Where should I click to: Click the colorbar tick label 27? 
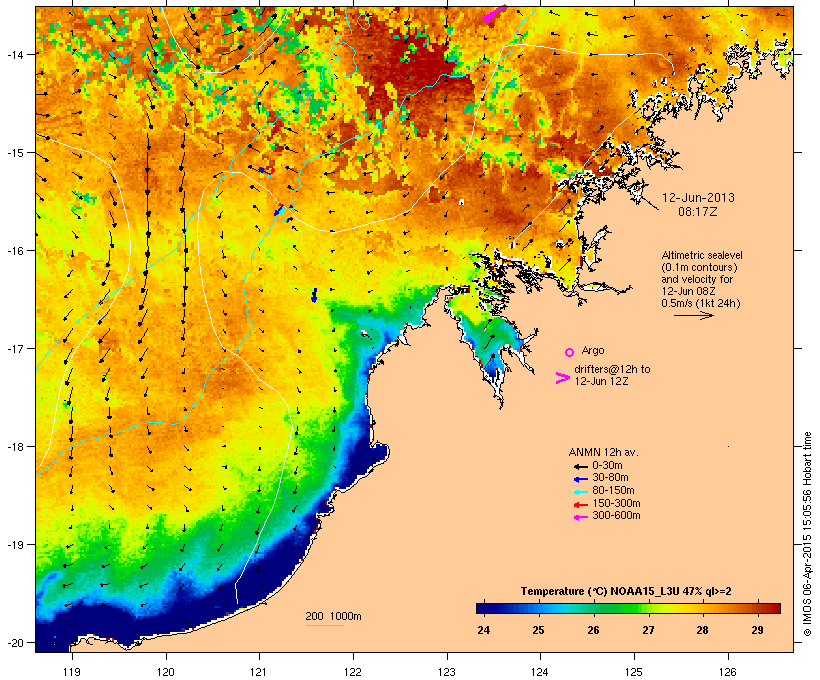[x=648, y=630]
